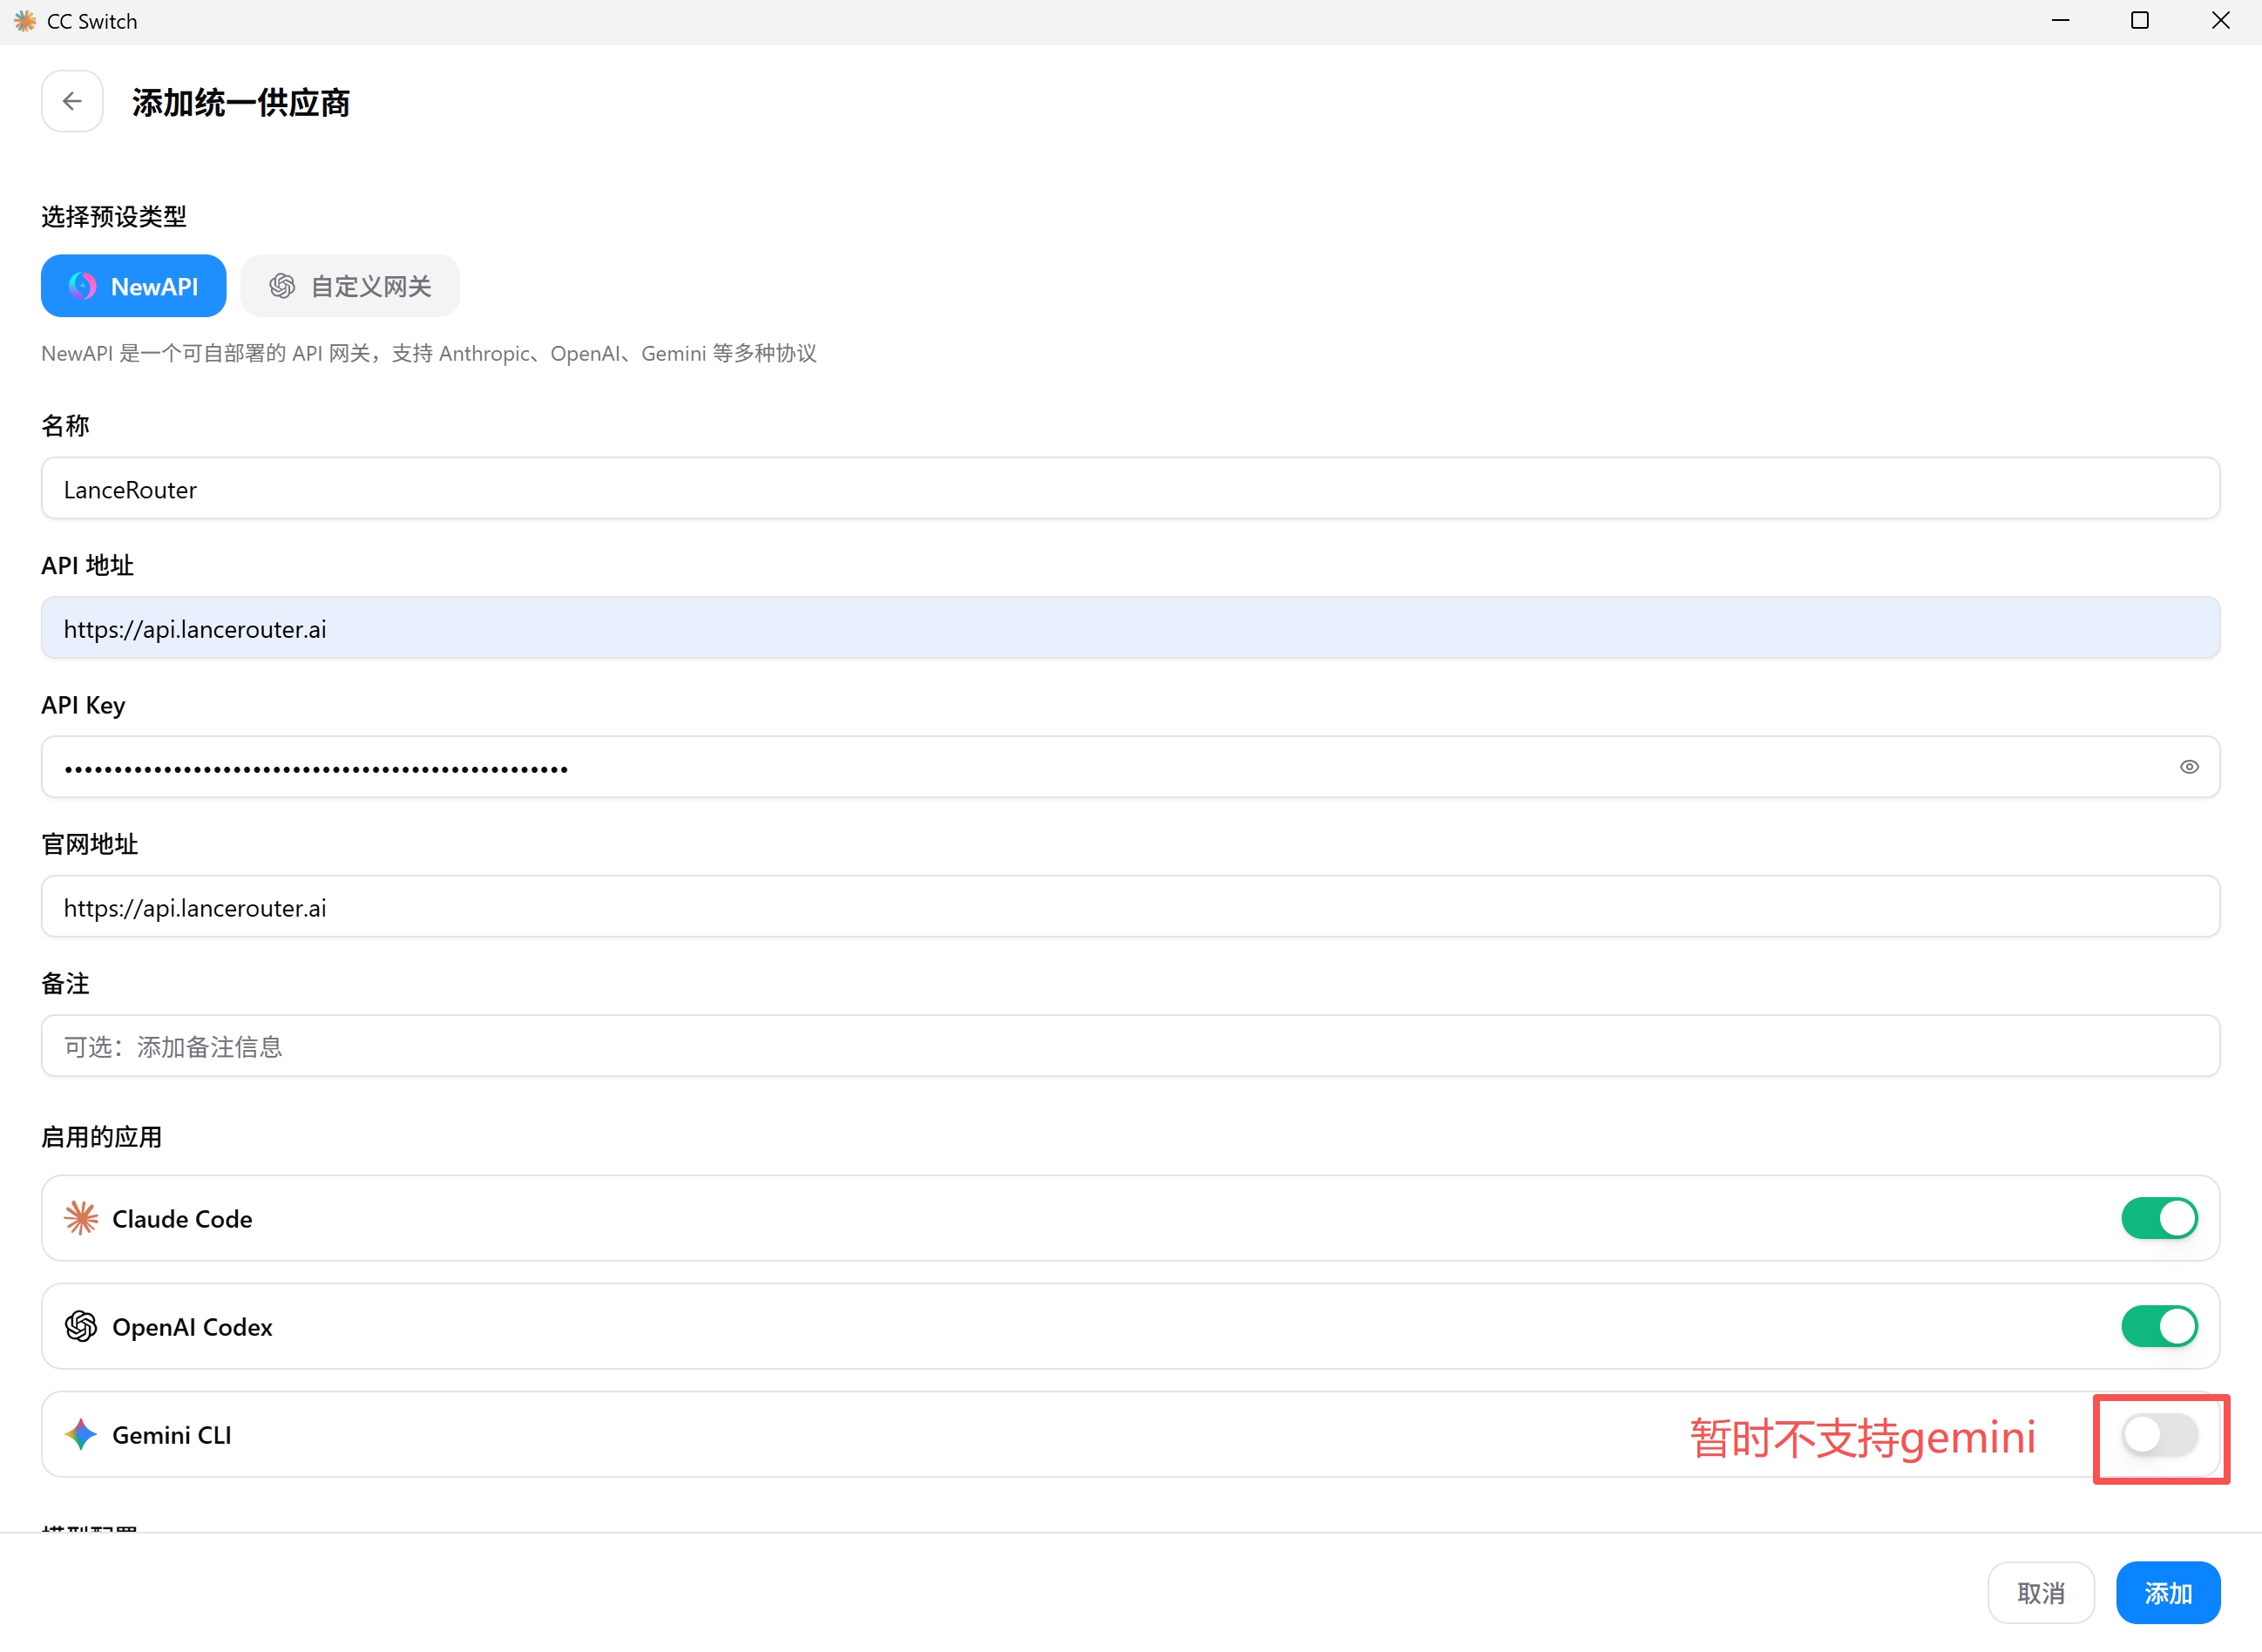This screenshot has height=1652, width=2262.
Task: Click the Claude Code starburst icon
Action: (x=81, y=1218)
